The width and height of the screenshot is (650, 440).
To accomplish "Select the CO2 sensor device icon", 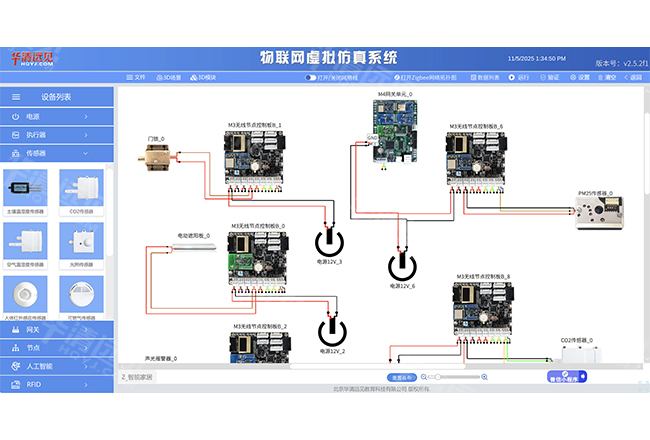I will (x=86, y=188).
